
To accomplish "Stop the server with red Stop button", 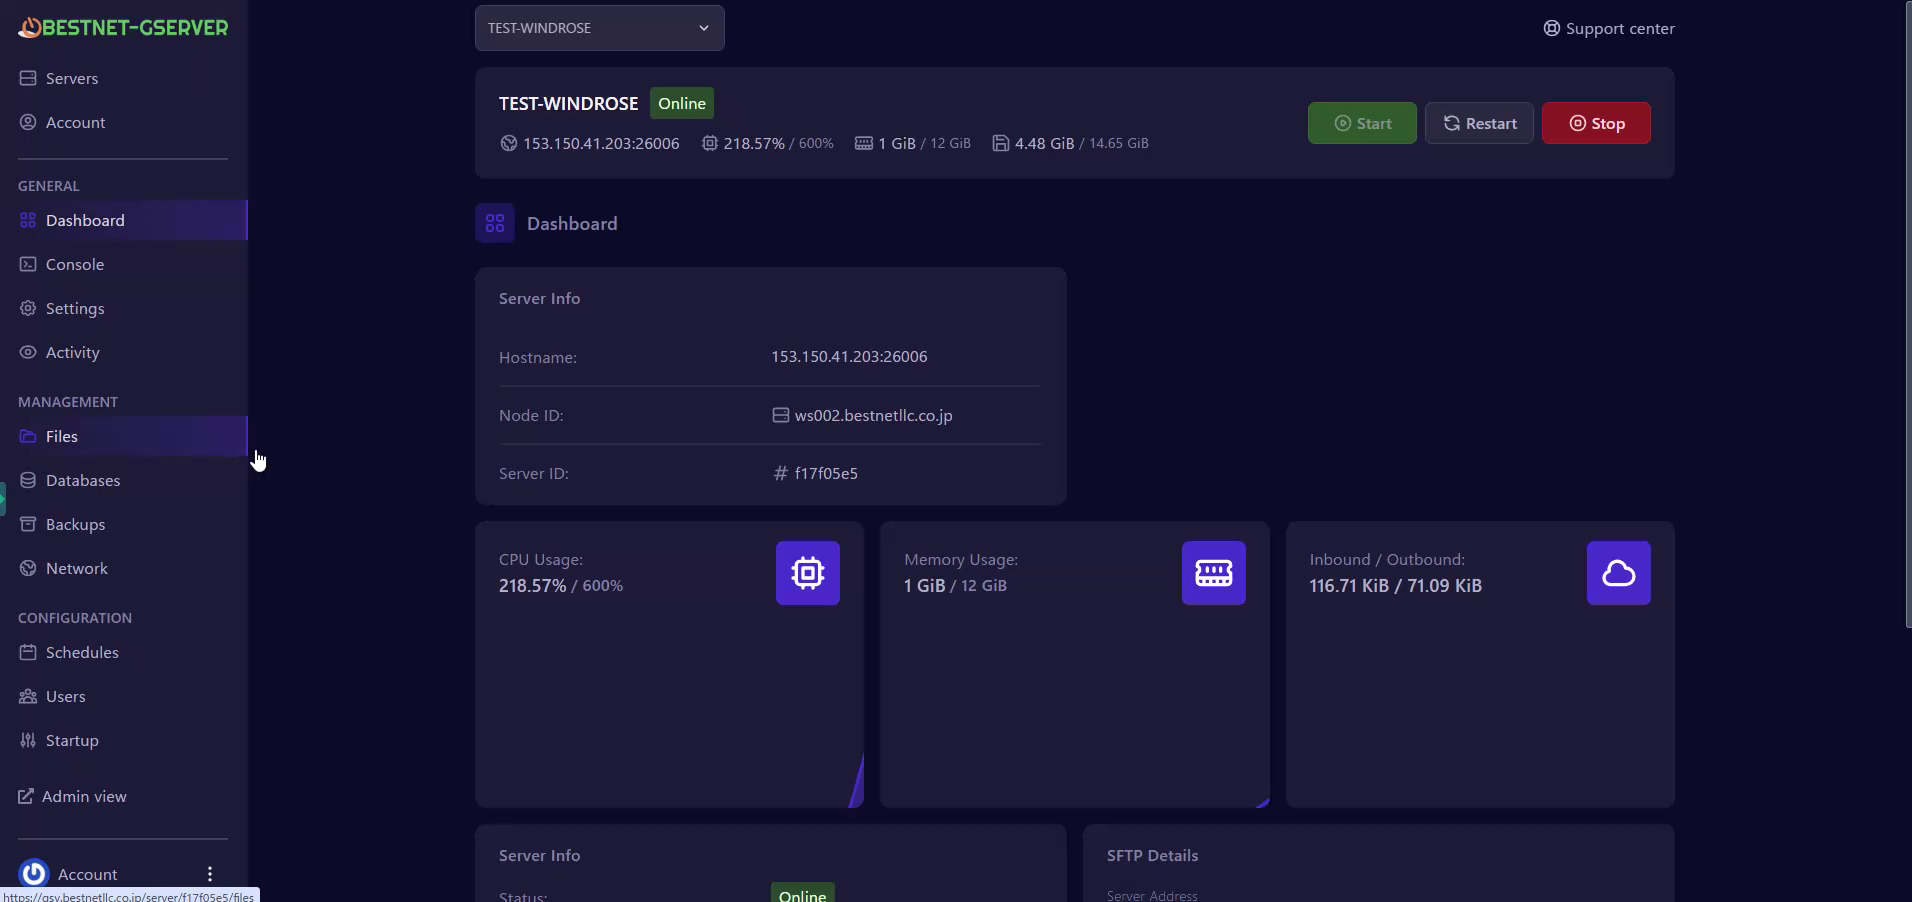I will (1595, 123).
